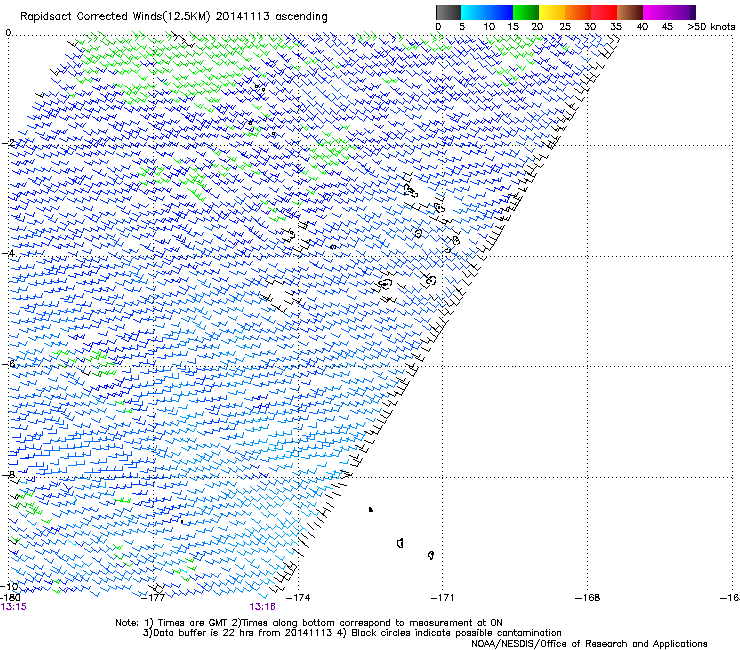This screenshot has height=650, width=740.
Task: Click the '-177' longitude axis label
Action: pyautogui.click(x=153, y=598)
